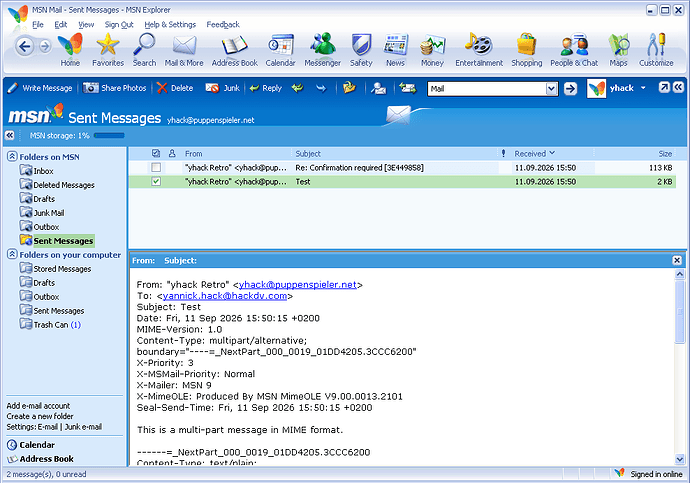Click Create a new folder link

click(40, 416)
